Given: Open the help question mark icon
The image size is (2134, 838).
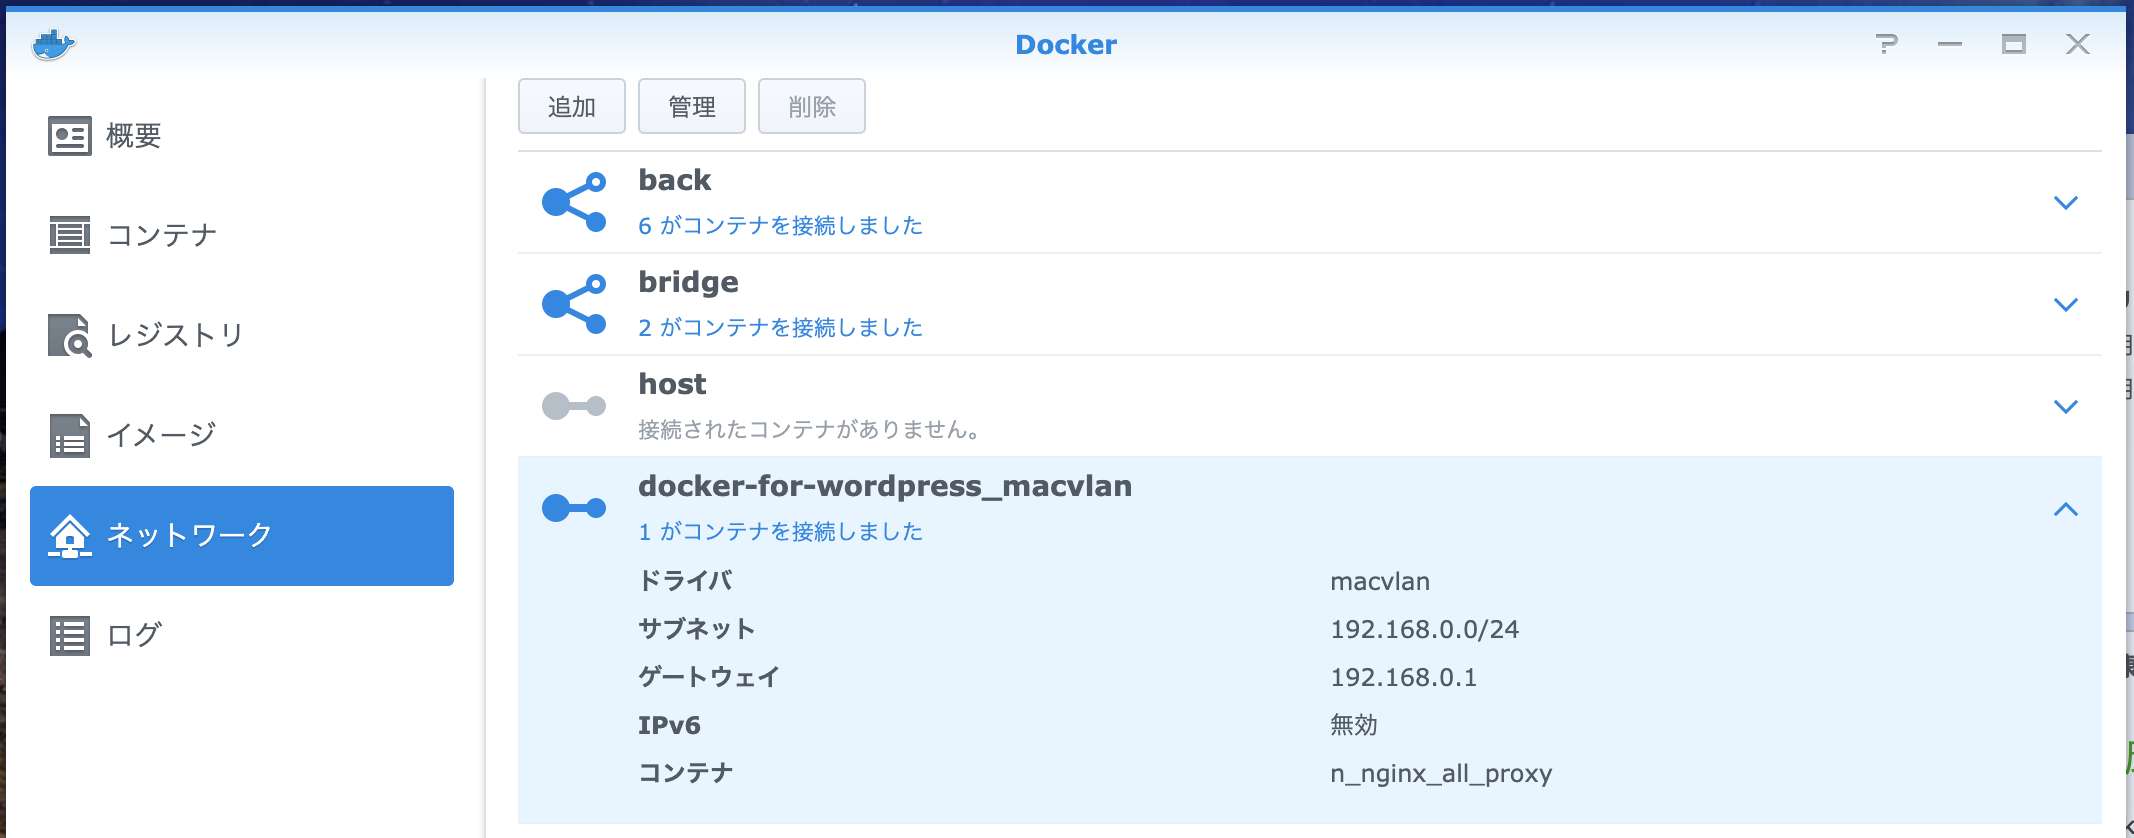Looking at the screenshot, I should 1886,44.
